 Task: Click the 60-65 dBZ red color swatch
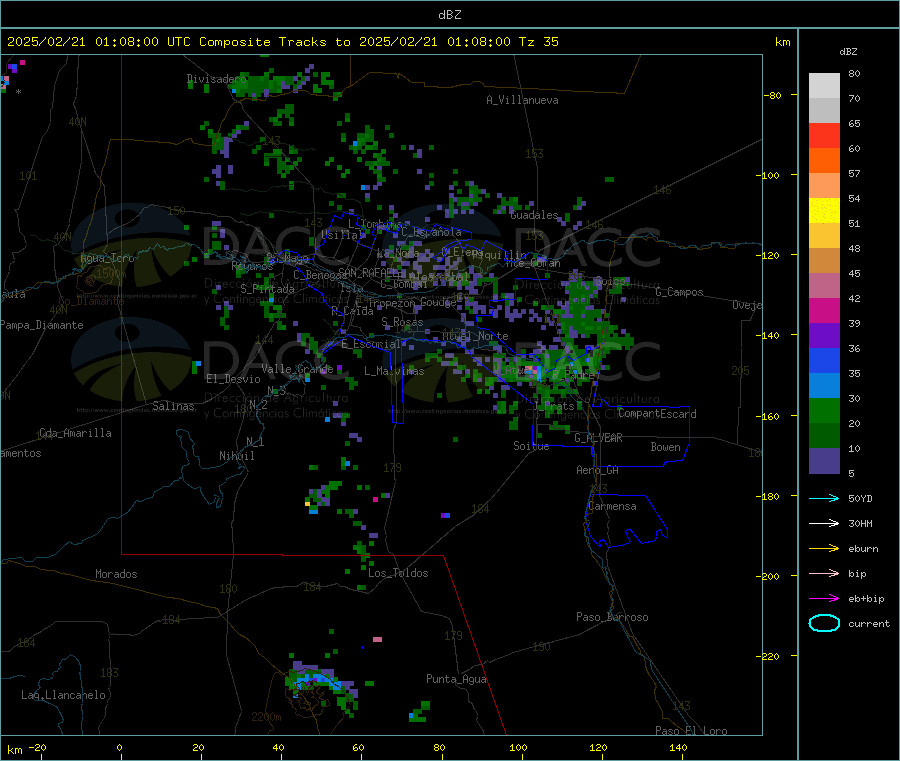coord(824,135)
